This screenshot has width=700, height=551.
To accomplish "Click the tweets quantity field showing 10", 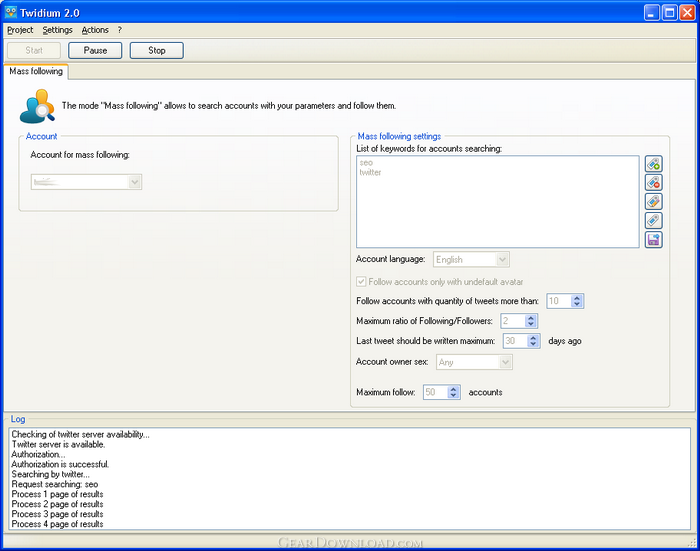I will 559,301.
